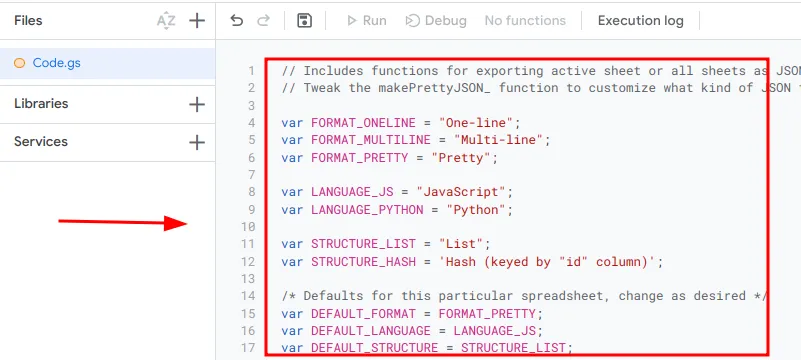Viewport: 801px width, 360px height.
Task: Click the Services section label
Action: 41,141
